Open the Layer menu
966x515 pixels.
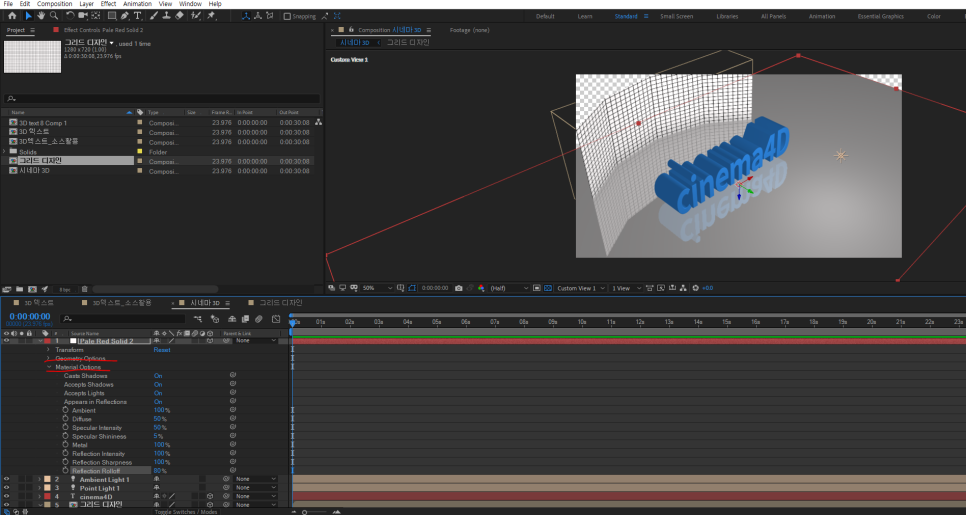point(86,4)
